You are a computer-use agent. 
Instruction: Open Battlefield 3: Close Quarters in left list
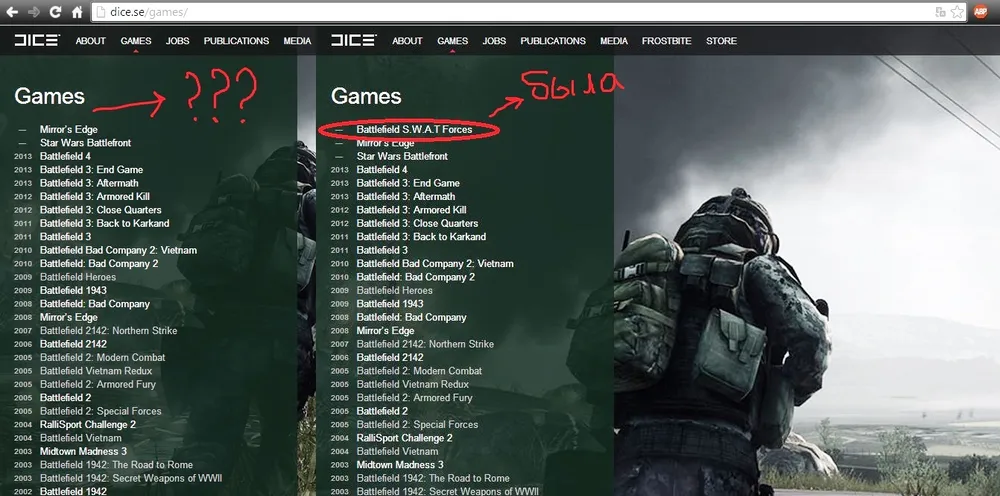tap(101, 210)
